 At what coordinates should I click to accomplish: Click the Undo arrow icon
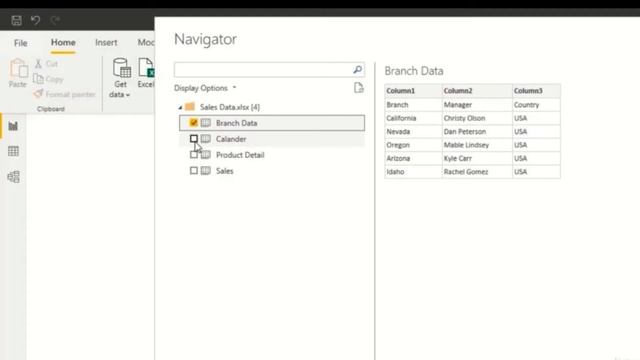(36, 20)
